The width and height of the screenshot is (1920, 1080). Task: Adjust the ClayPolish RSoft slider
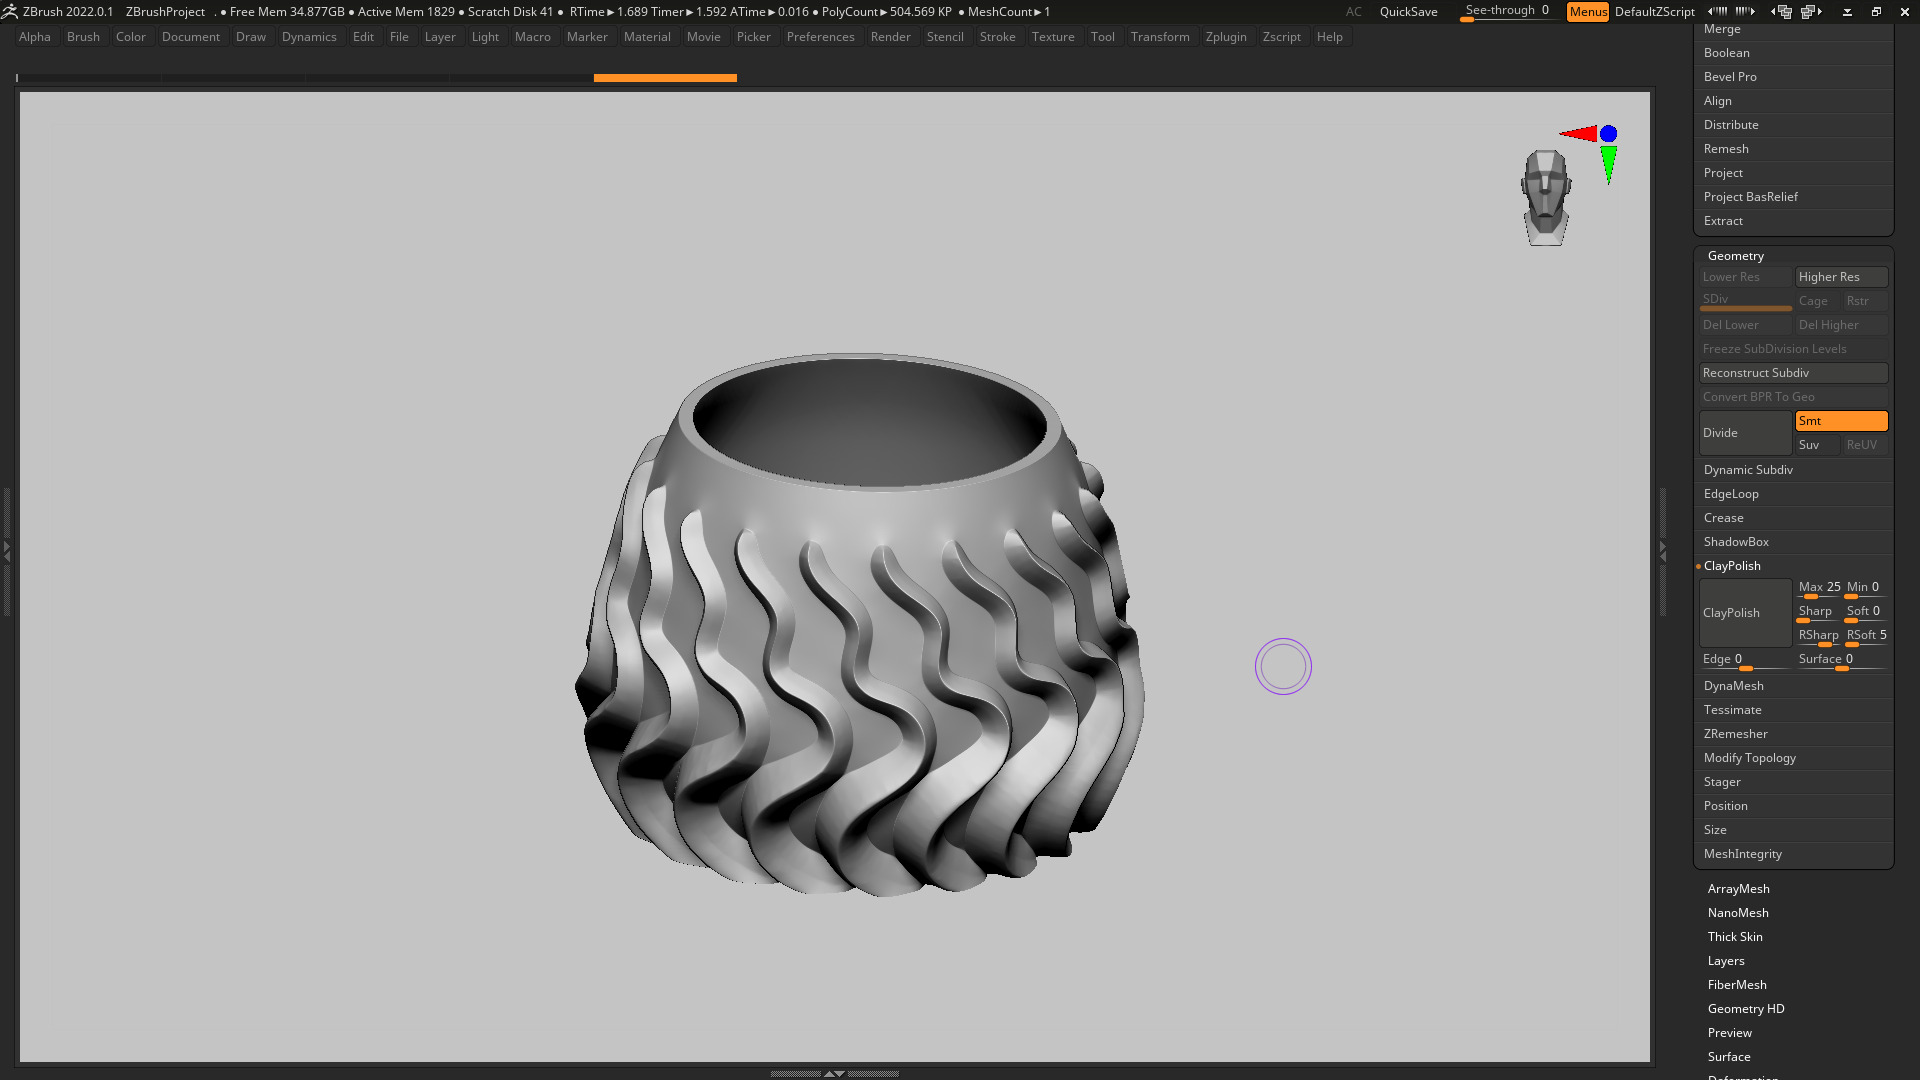pyautogui.click(x=1866, y=636)
